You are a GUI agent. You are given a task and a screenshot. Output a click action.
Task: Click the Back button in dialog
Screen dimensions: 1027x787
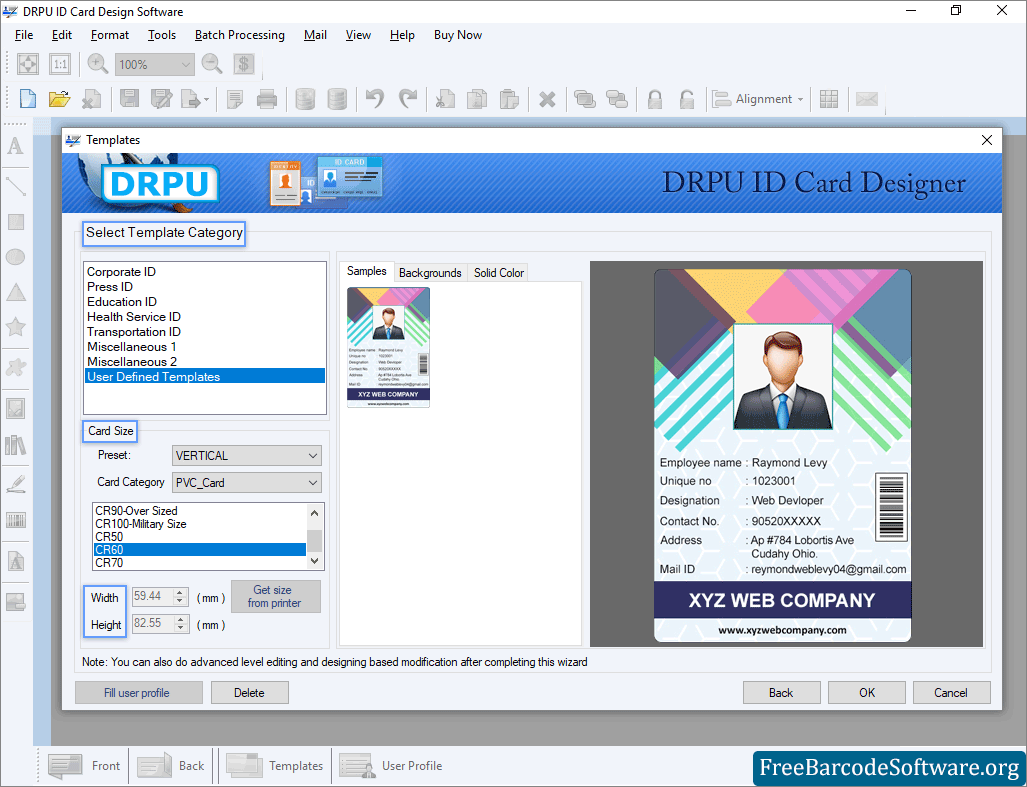pos(781,693)
